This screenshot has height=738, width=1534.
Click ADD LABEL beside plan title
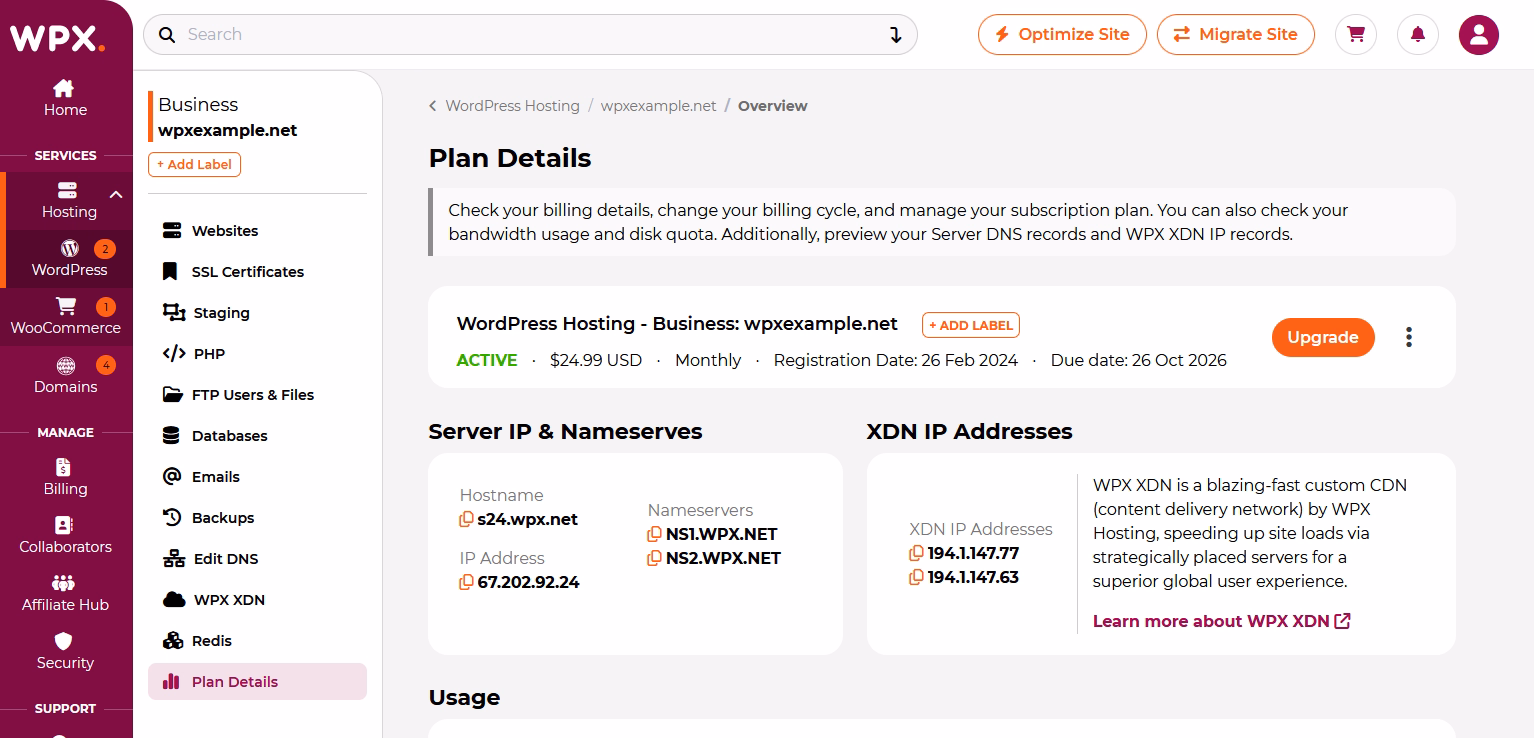[x=970, y=325]
